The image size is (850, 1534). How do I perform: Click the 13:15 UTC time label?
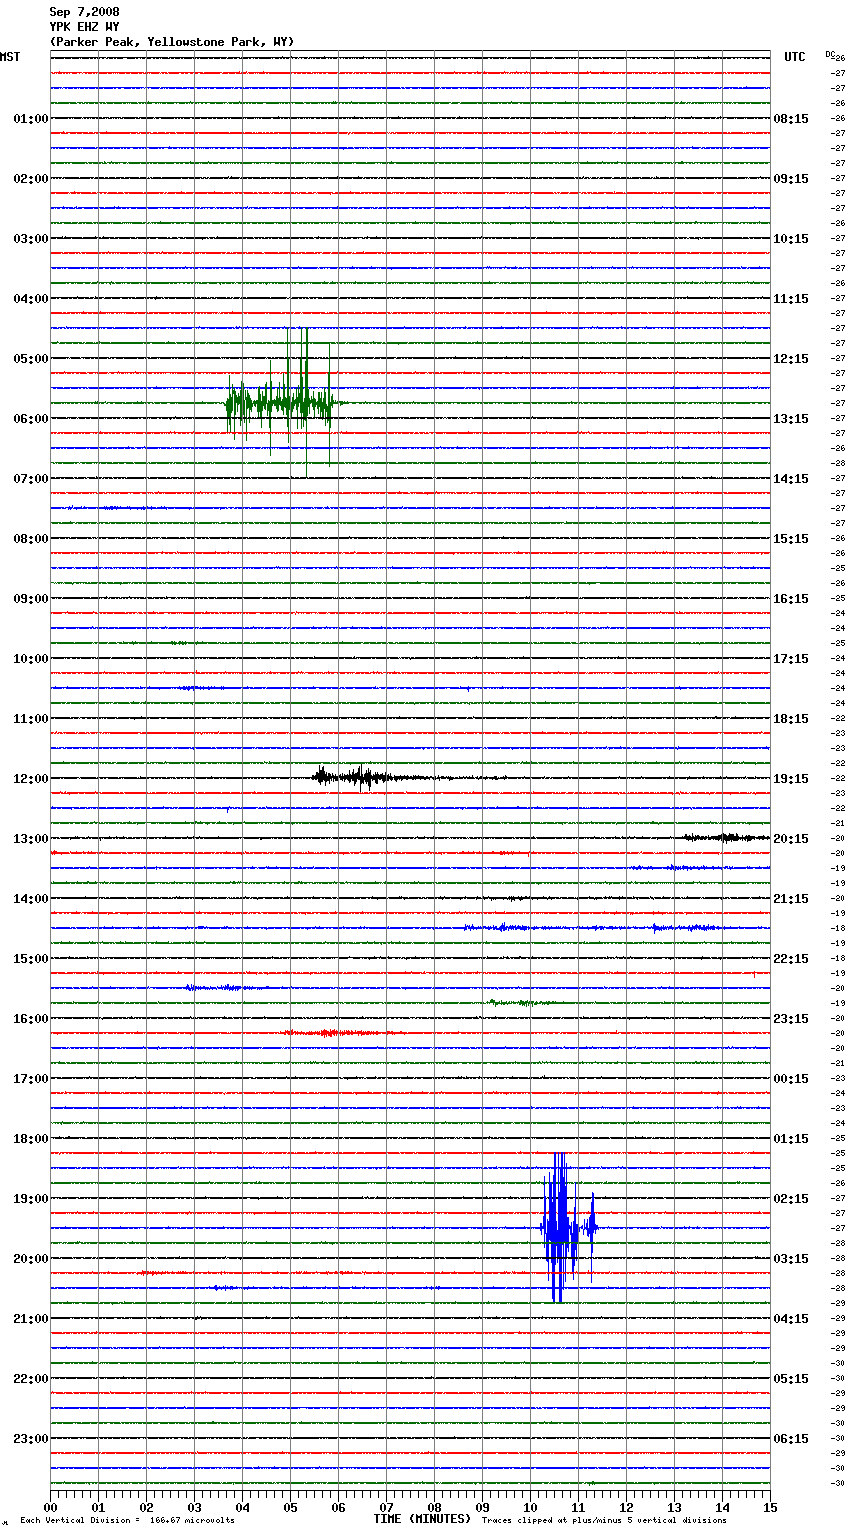(791, 419)
